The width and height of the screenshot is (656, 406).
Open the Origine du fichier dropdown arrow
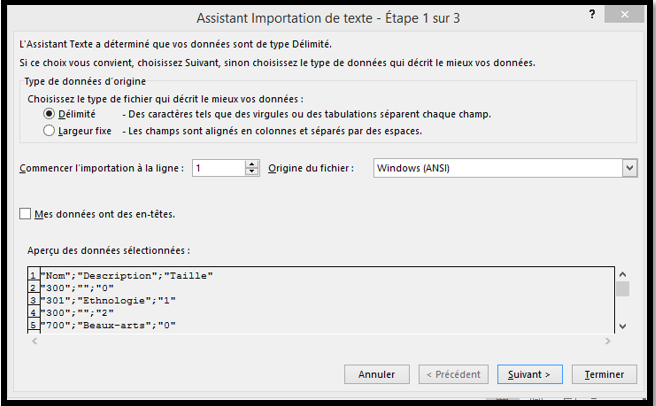[x=629, y=168]
